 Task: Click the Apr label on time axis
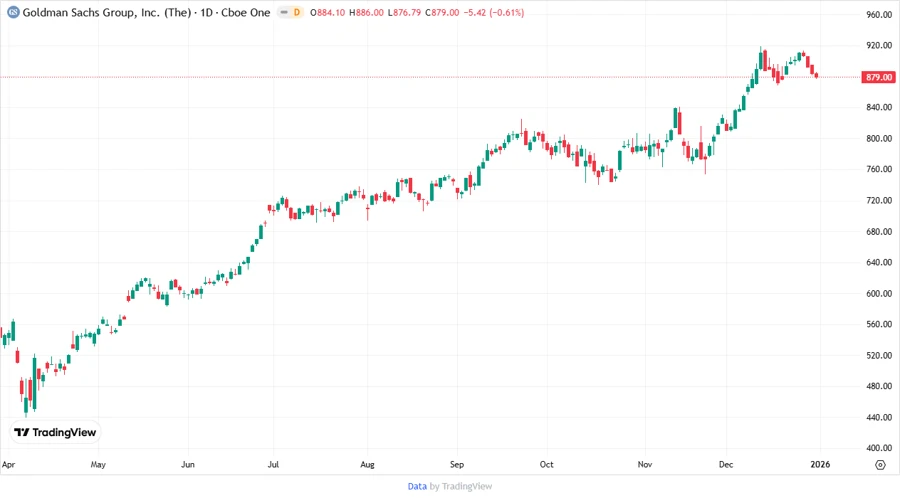[8, 464]
